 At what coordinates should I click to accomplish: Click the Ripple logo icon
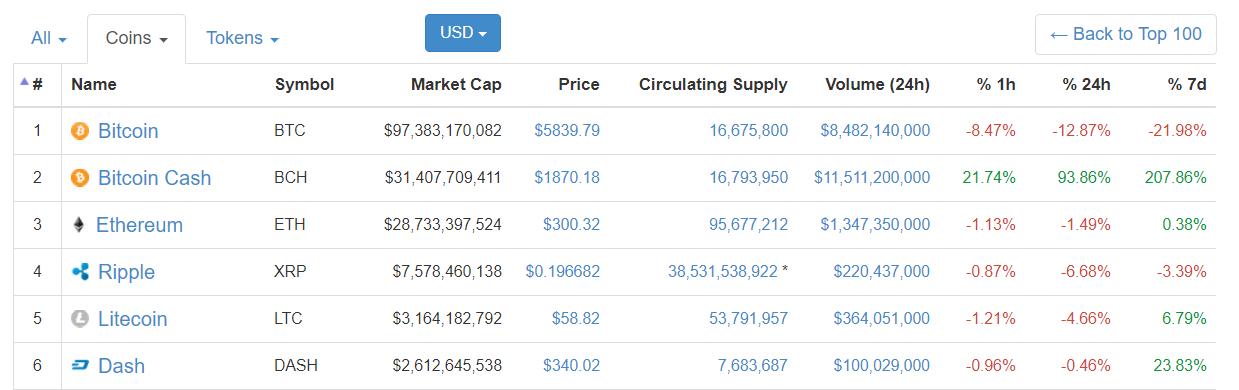pyautogui.click(x=80, y=272)
